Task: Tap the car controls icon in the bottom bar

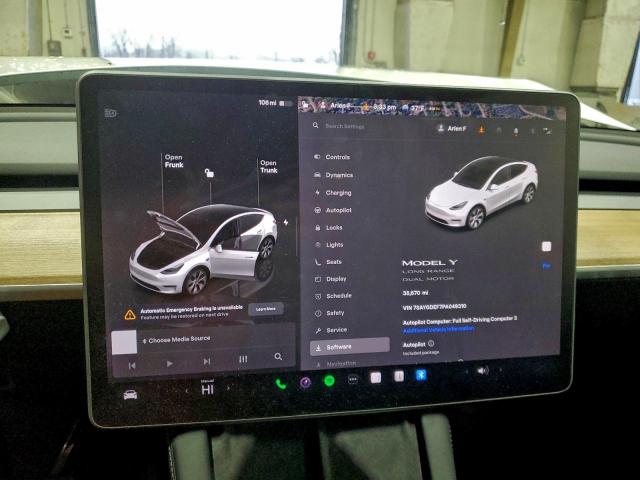Action: tap(130, 395)
